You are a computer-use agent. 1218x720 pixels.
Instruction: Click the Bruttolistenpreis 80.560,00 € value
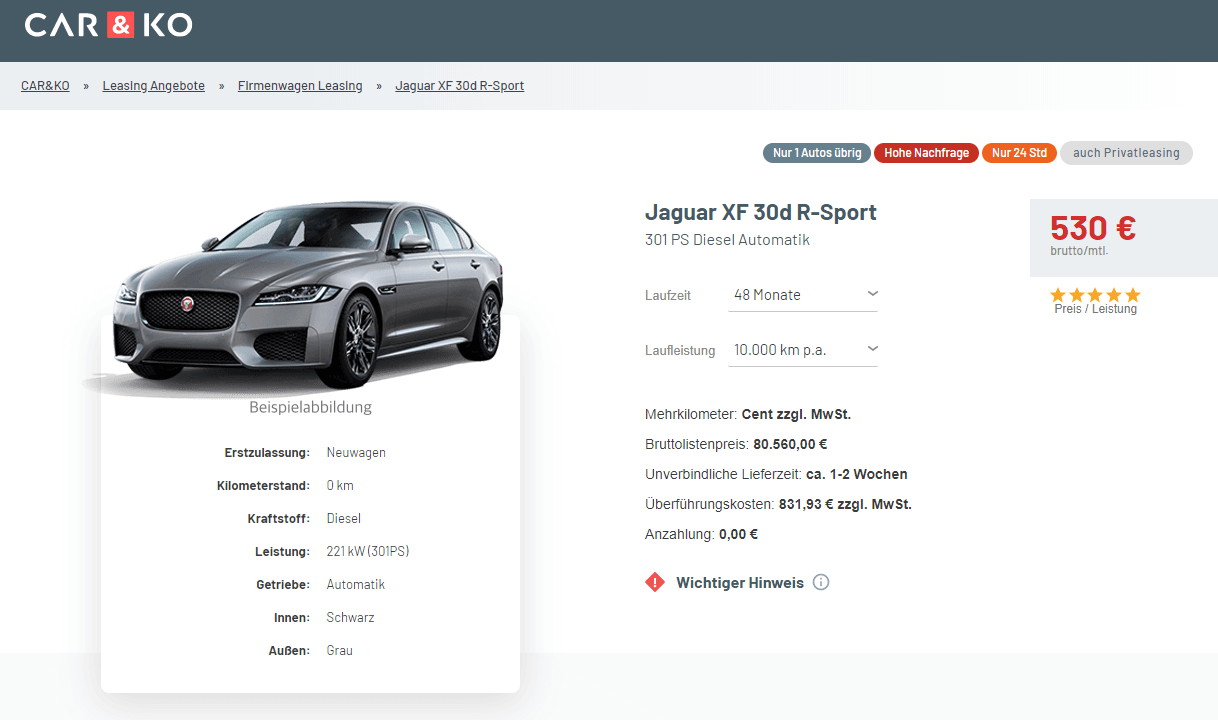click(x=790, y=444)
